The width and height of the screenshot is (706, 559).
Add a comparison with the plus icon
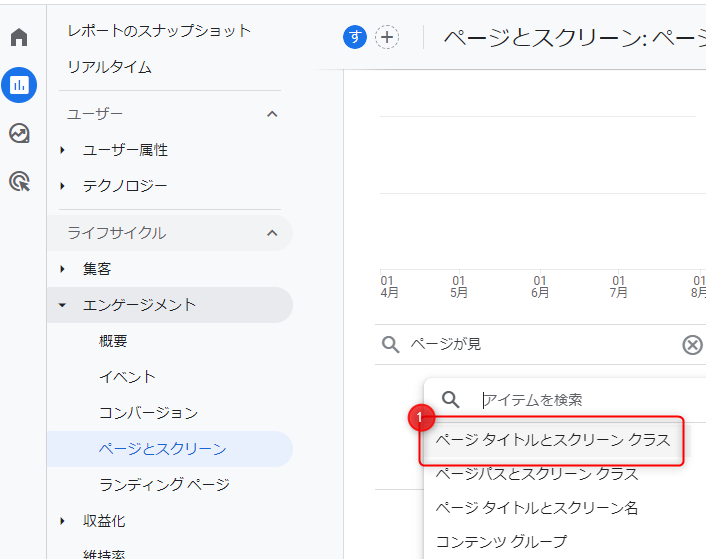[387, 37]
